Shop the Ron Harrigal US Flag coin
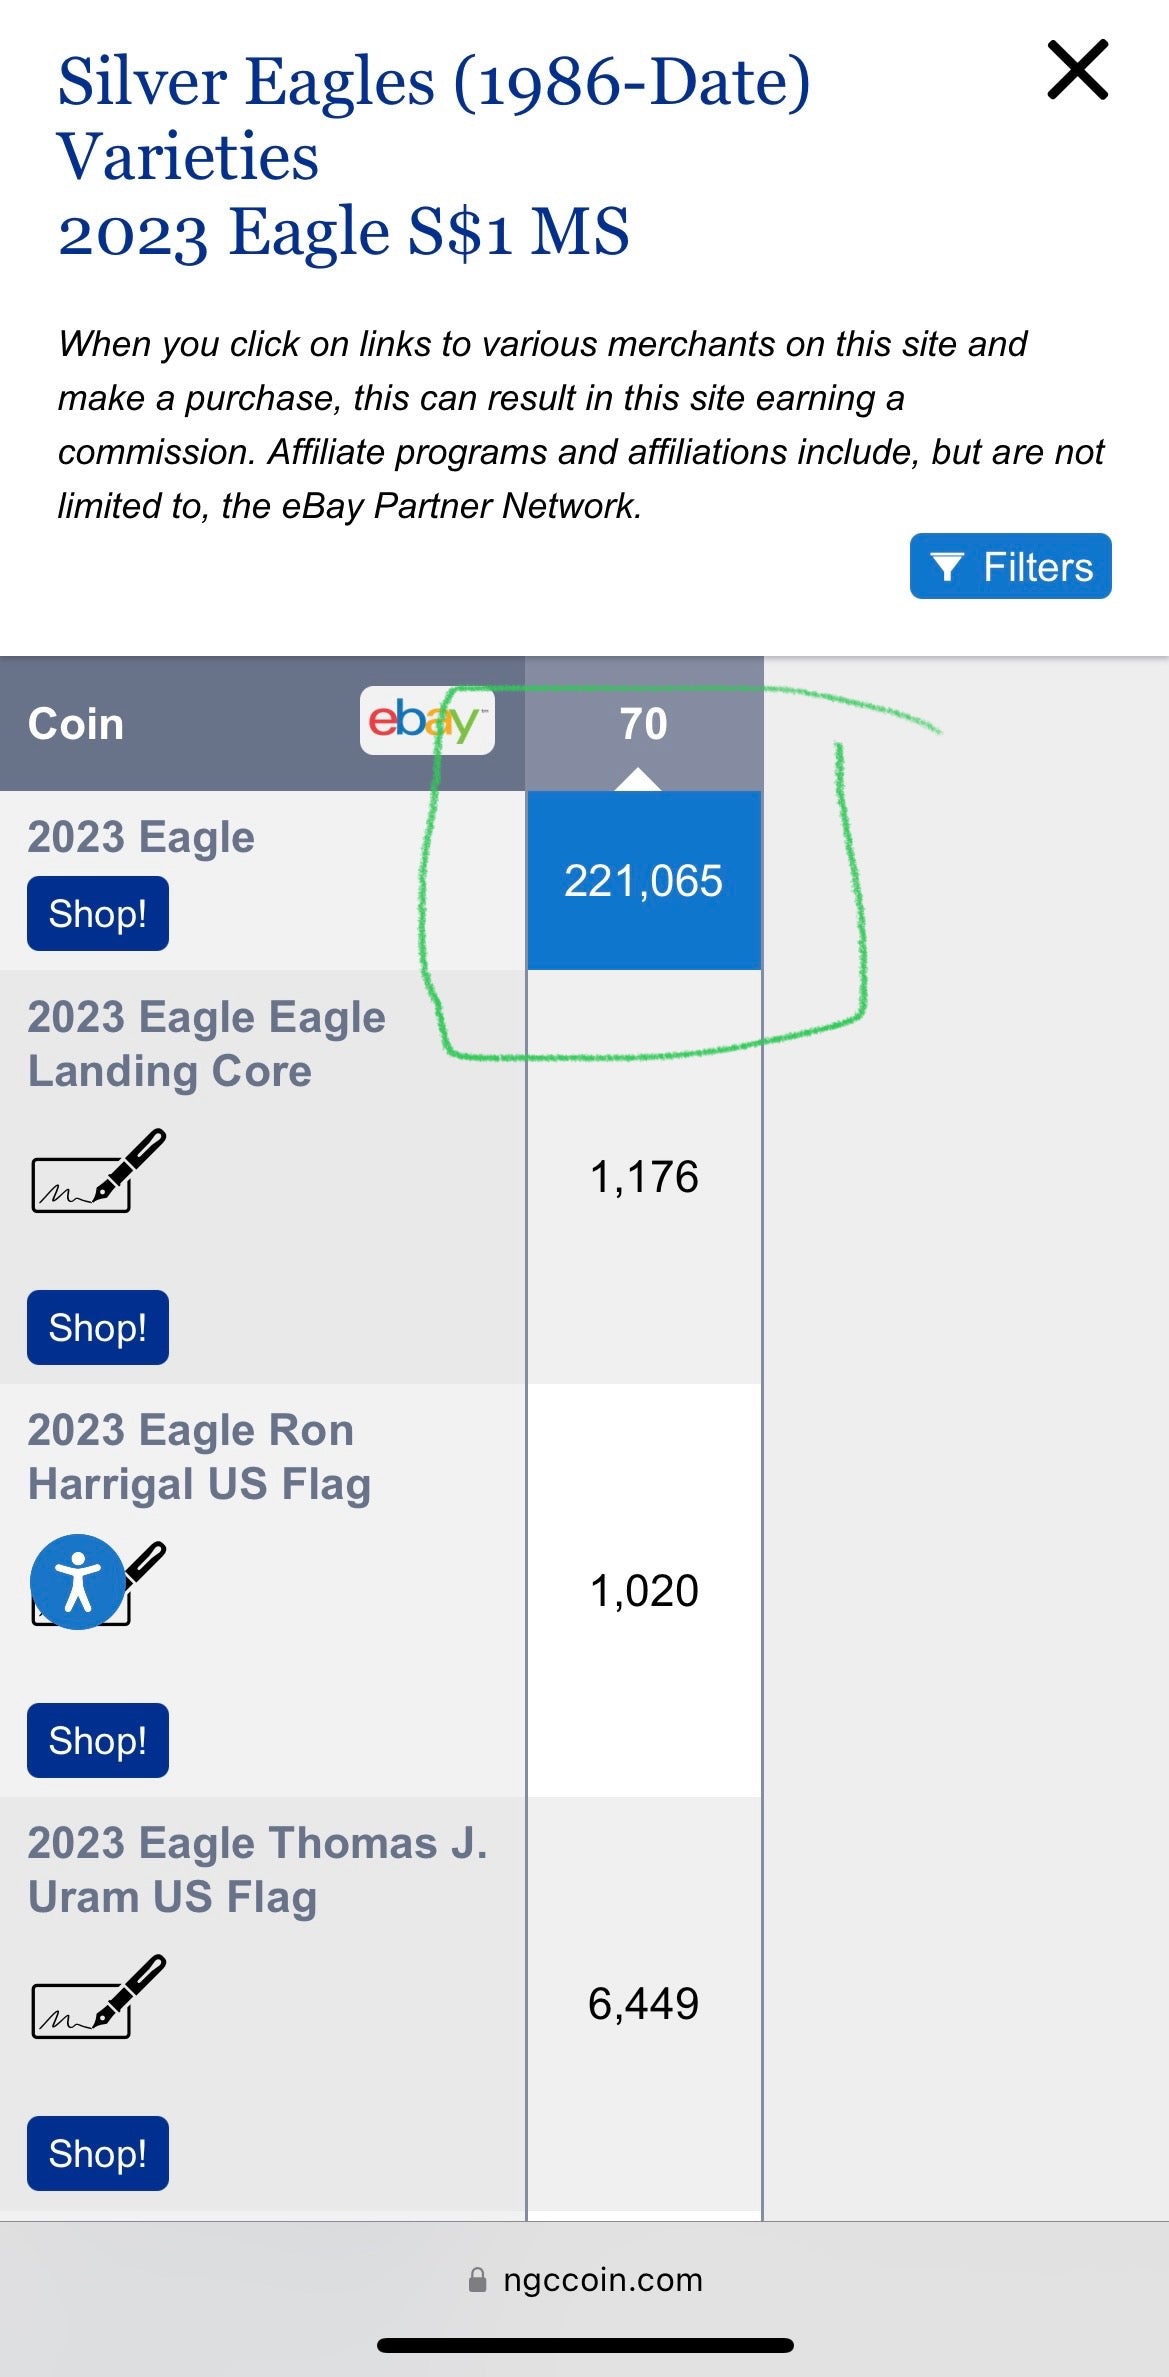 tap(98, 1741)
